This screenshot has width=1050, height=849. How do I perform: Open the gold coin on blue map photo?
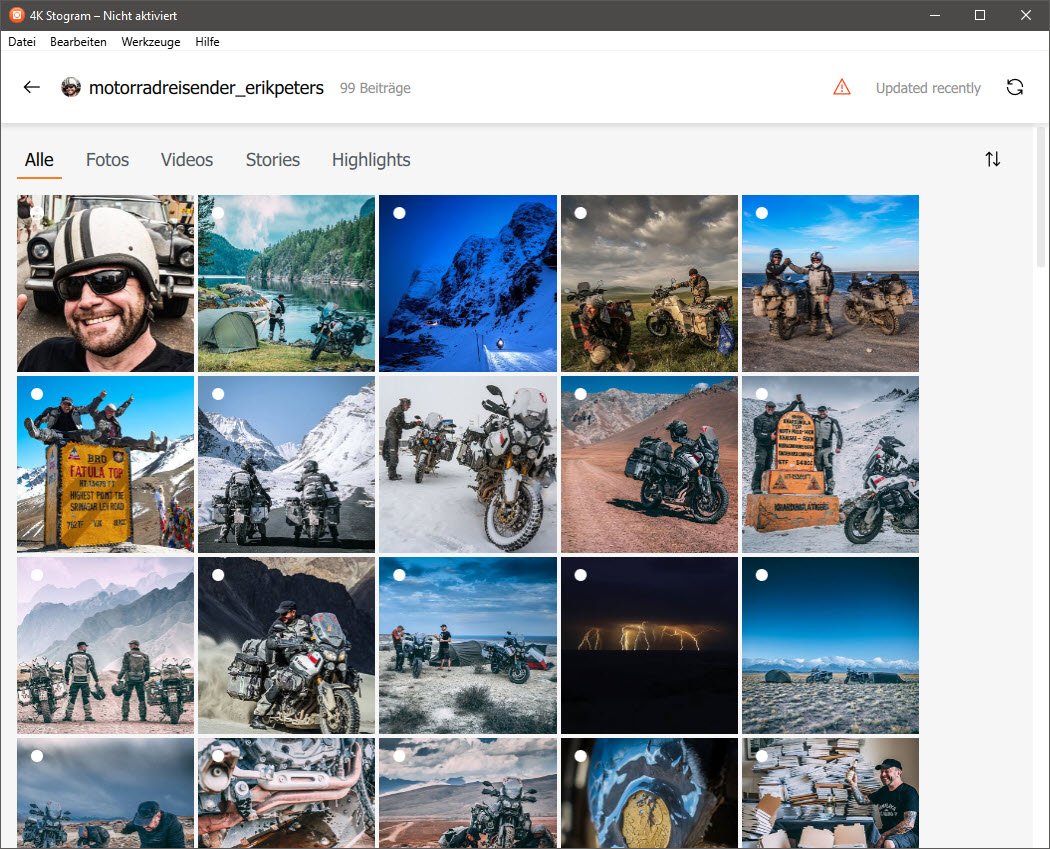click(x=649, y=793)
